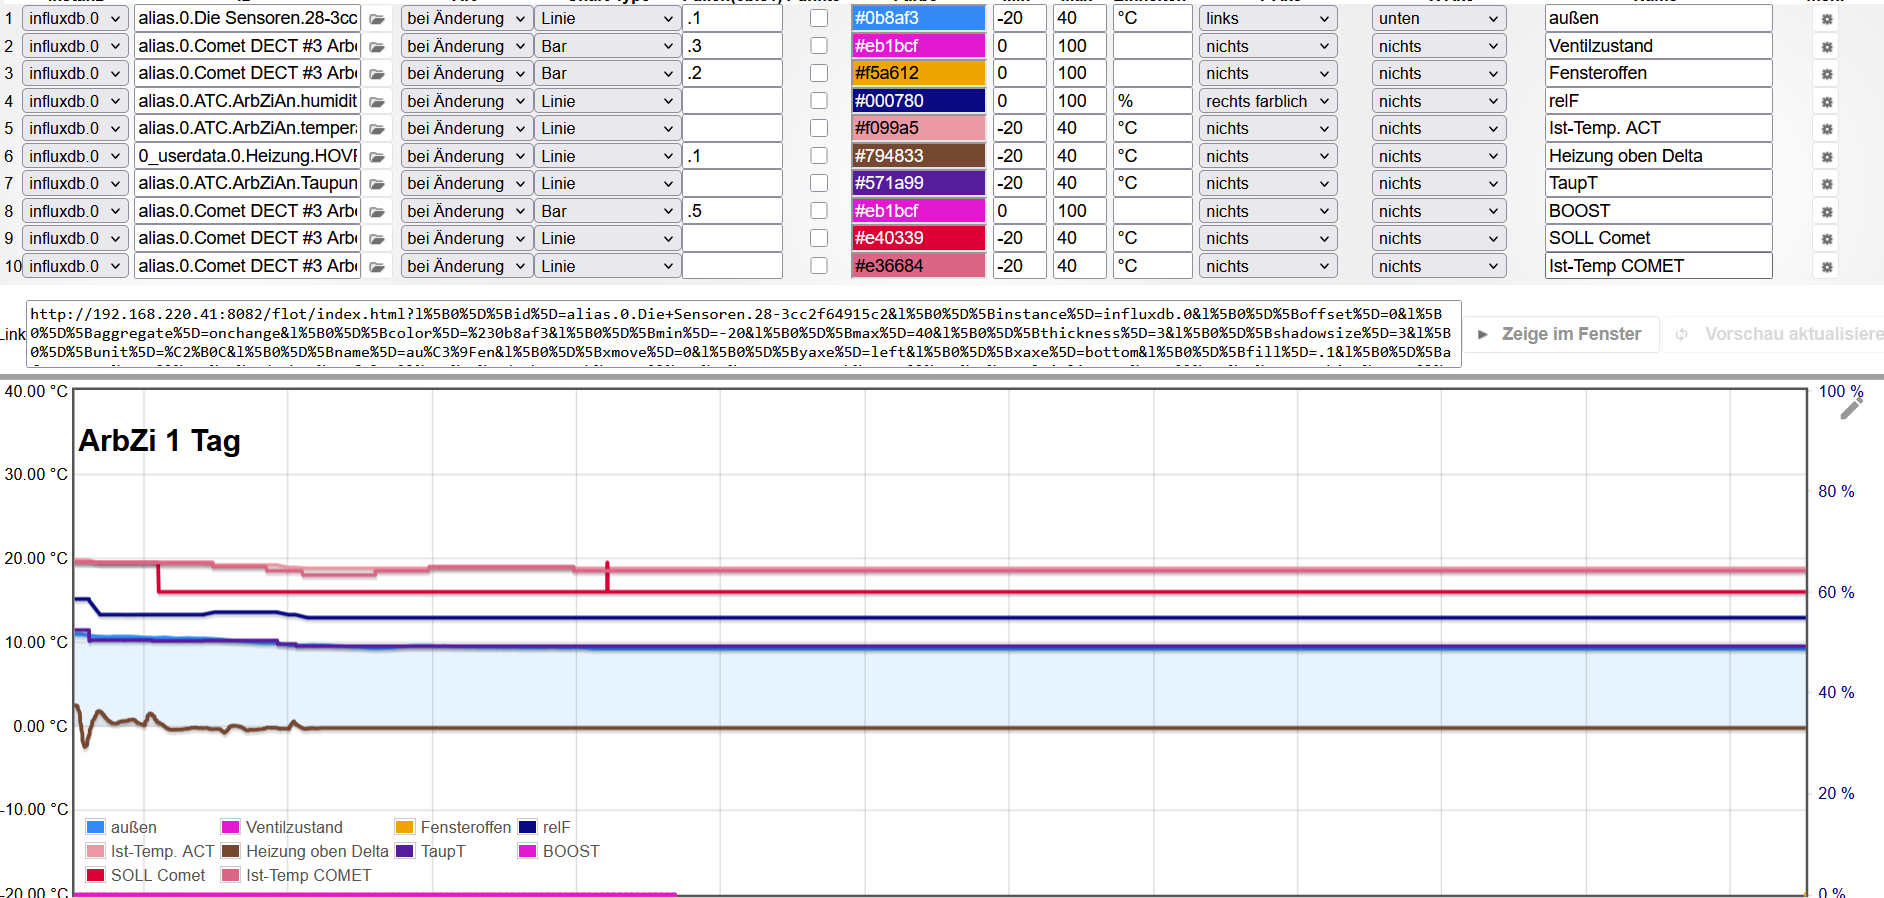Click 'Ist-Temp COMET' legend entry in chart
1884x898 pixels.
pos(309,875)
